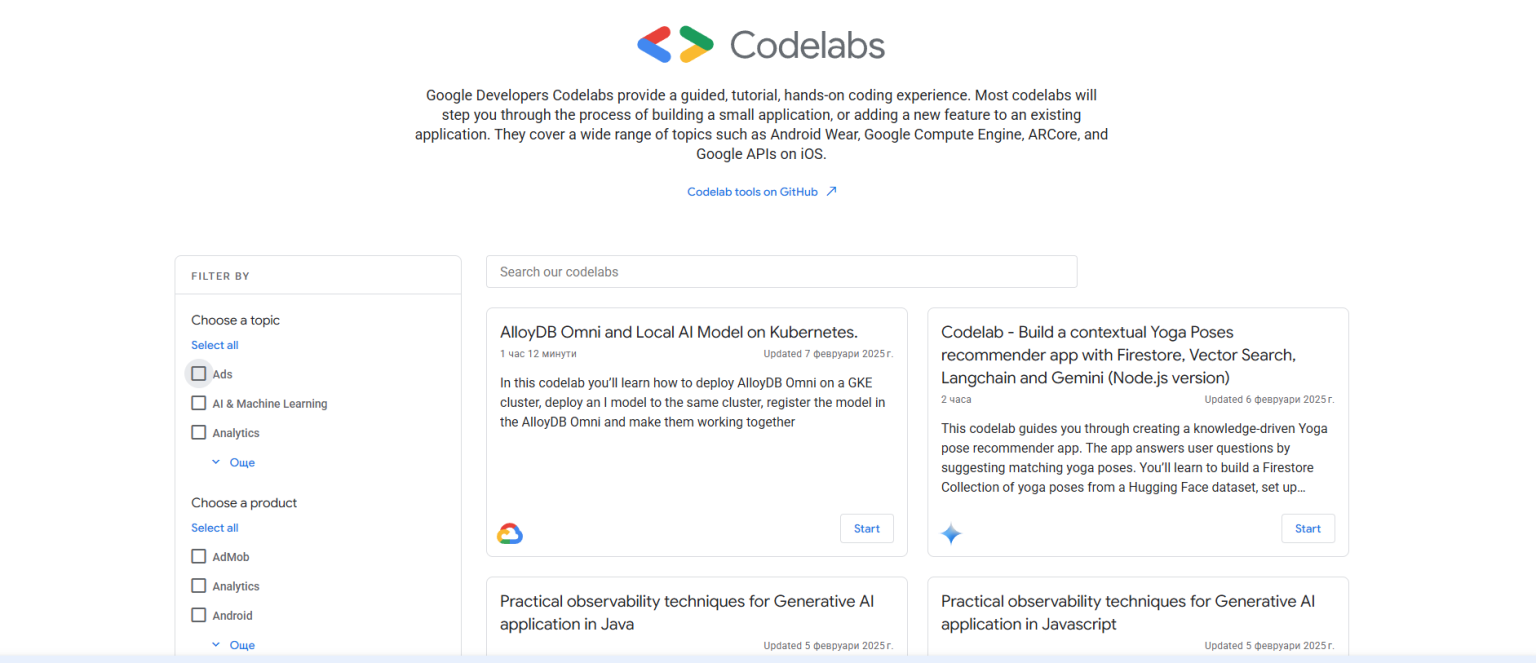Click external link arrow beside GitHub link
Viewport: 1536px width, 663px height.
(831, 191)
